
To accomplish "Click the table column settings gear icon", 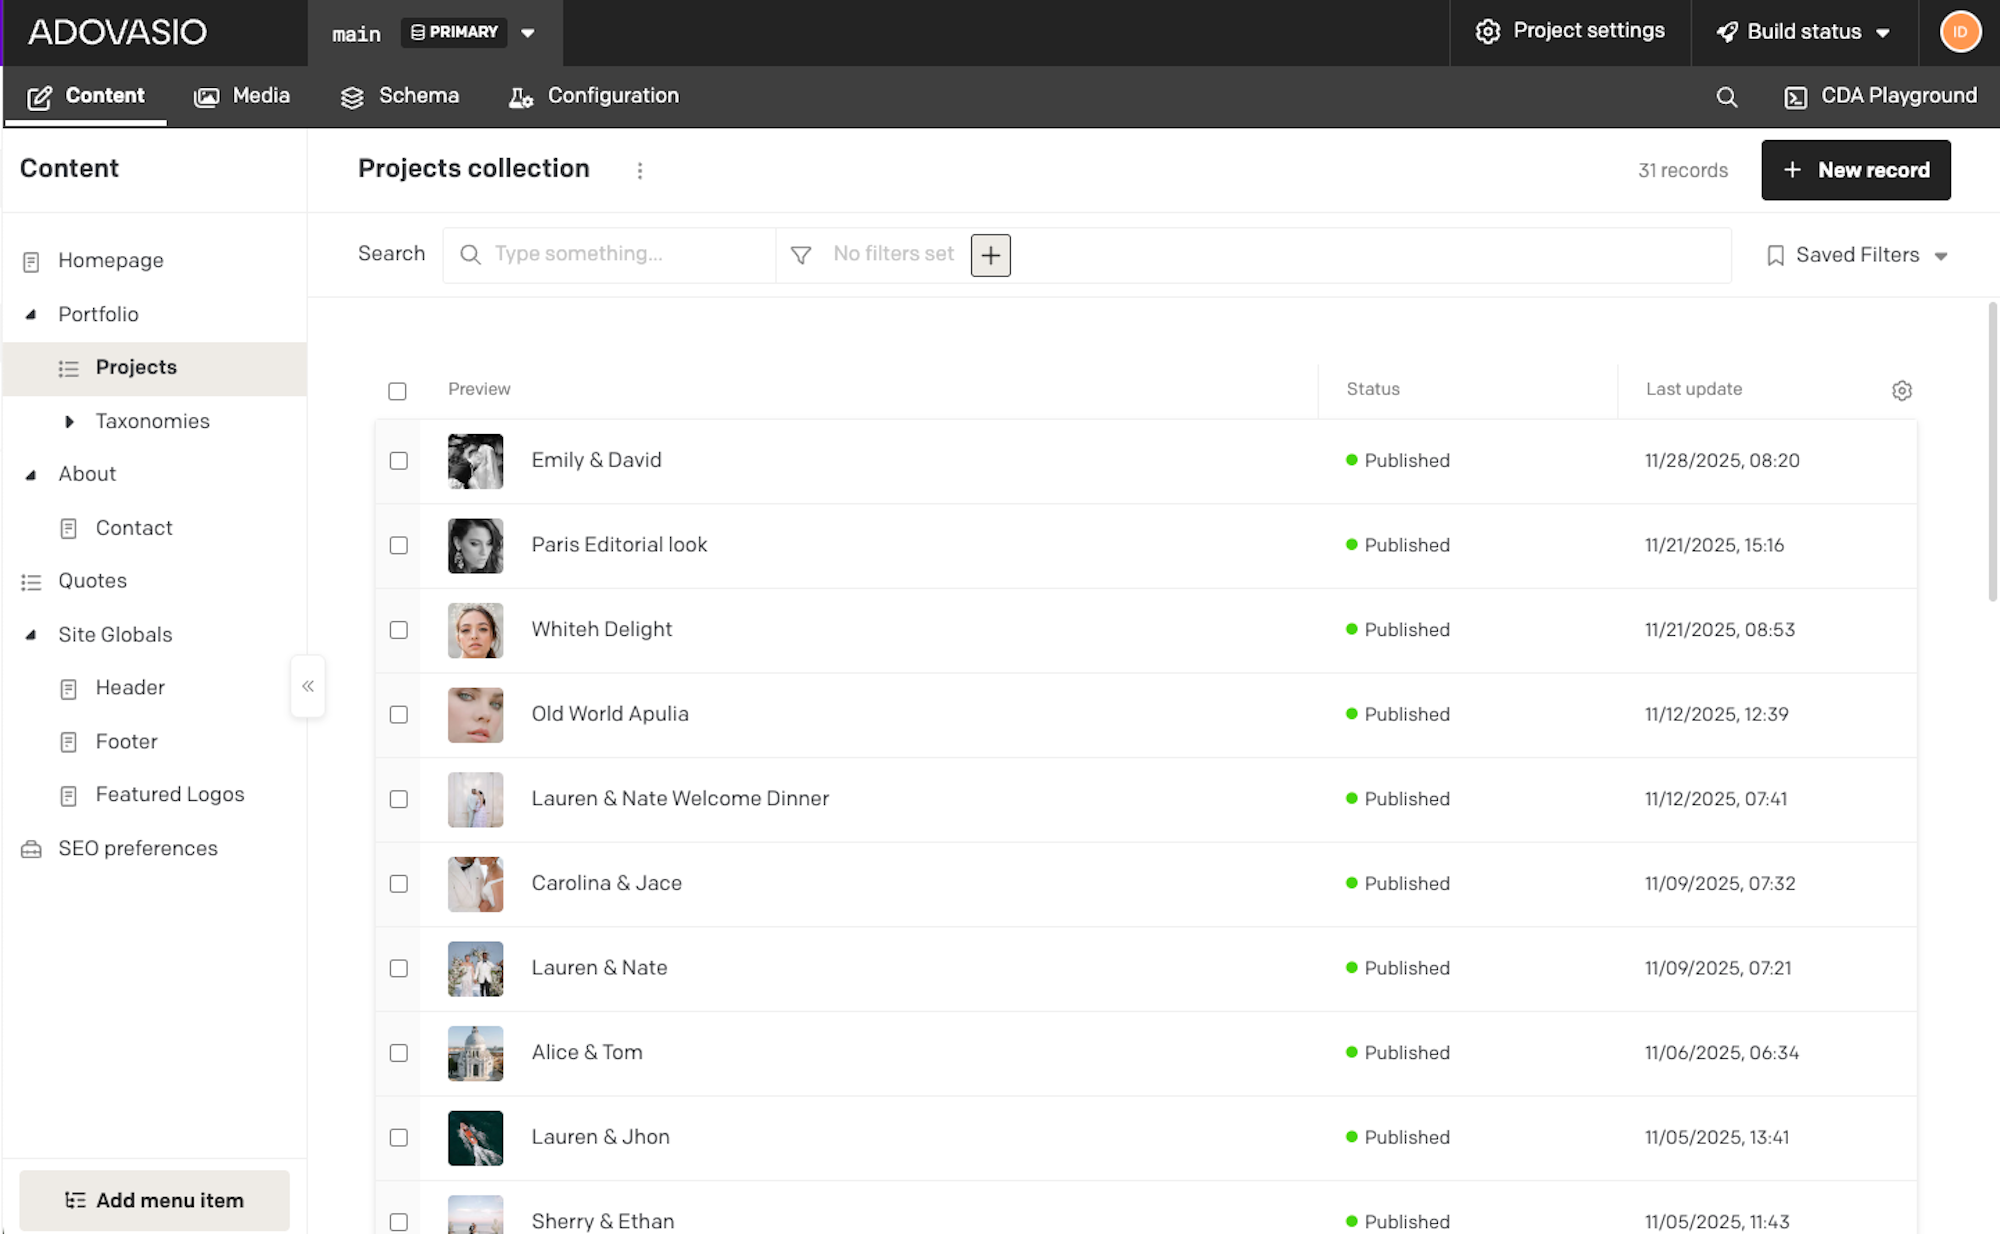I will click(1901, 391).
